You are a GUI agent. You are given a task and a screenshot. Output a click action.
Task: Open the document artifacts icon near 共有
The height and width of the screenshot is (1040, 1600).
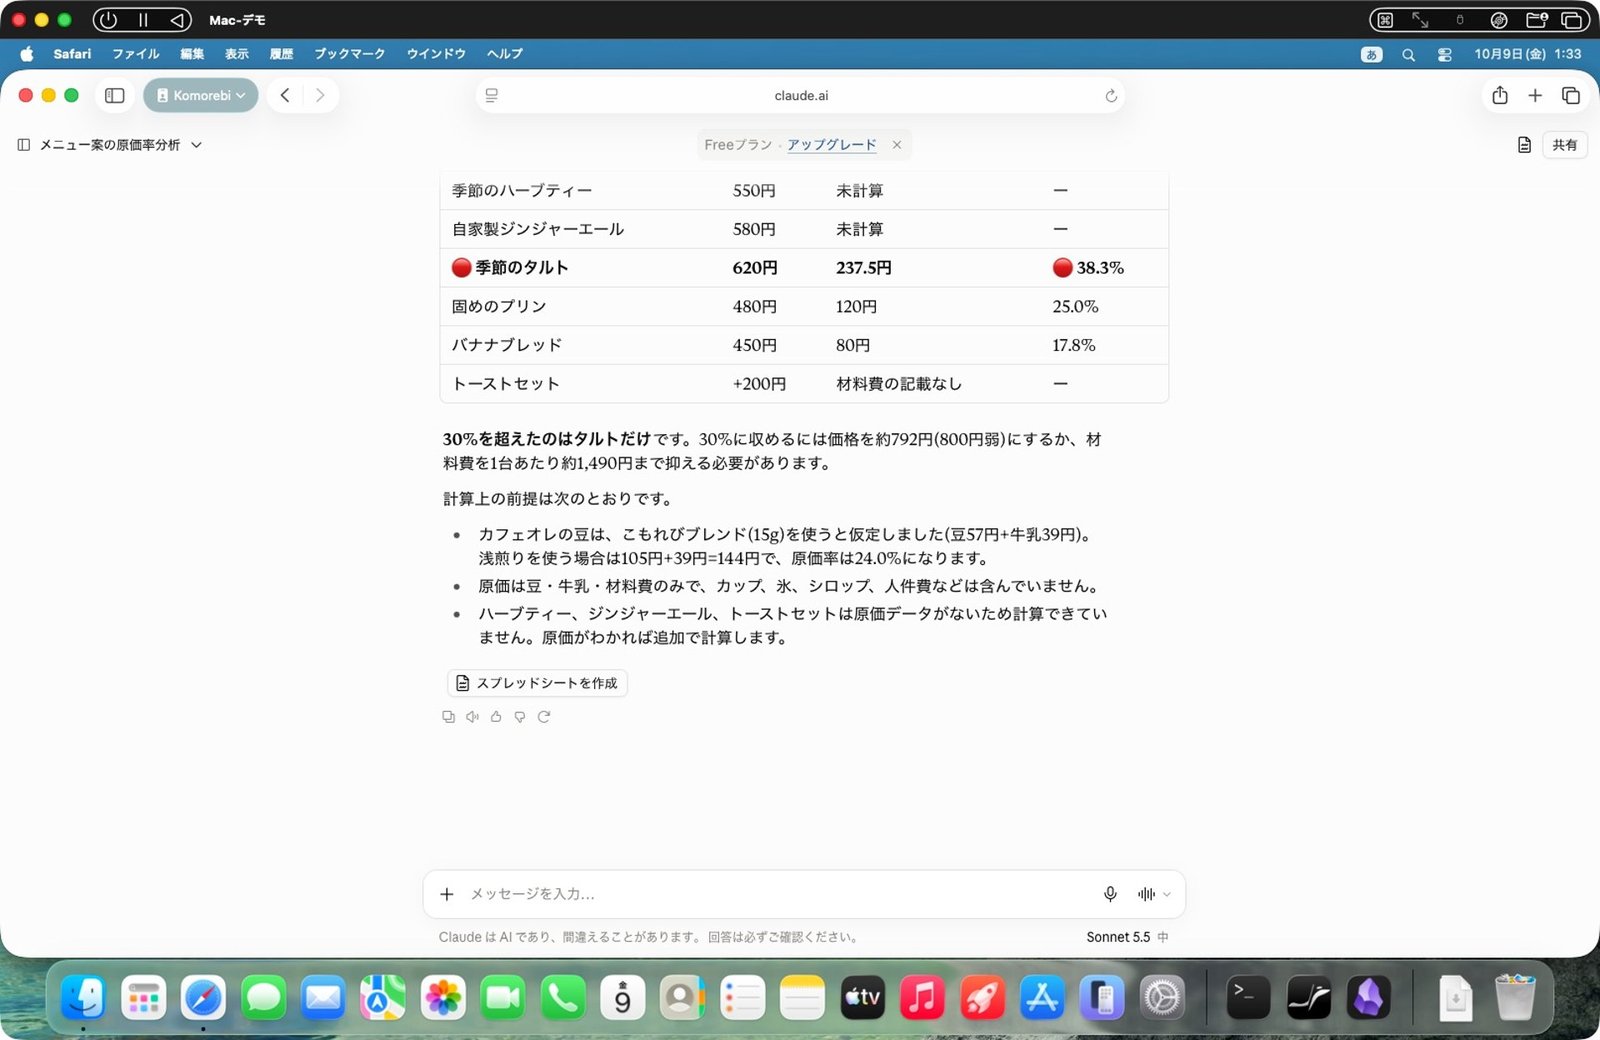[1524, 145]
